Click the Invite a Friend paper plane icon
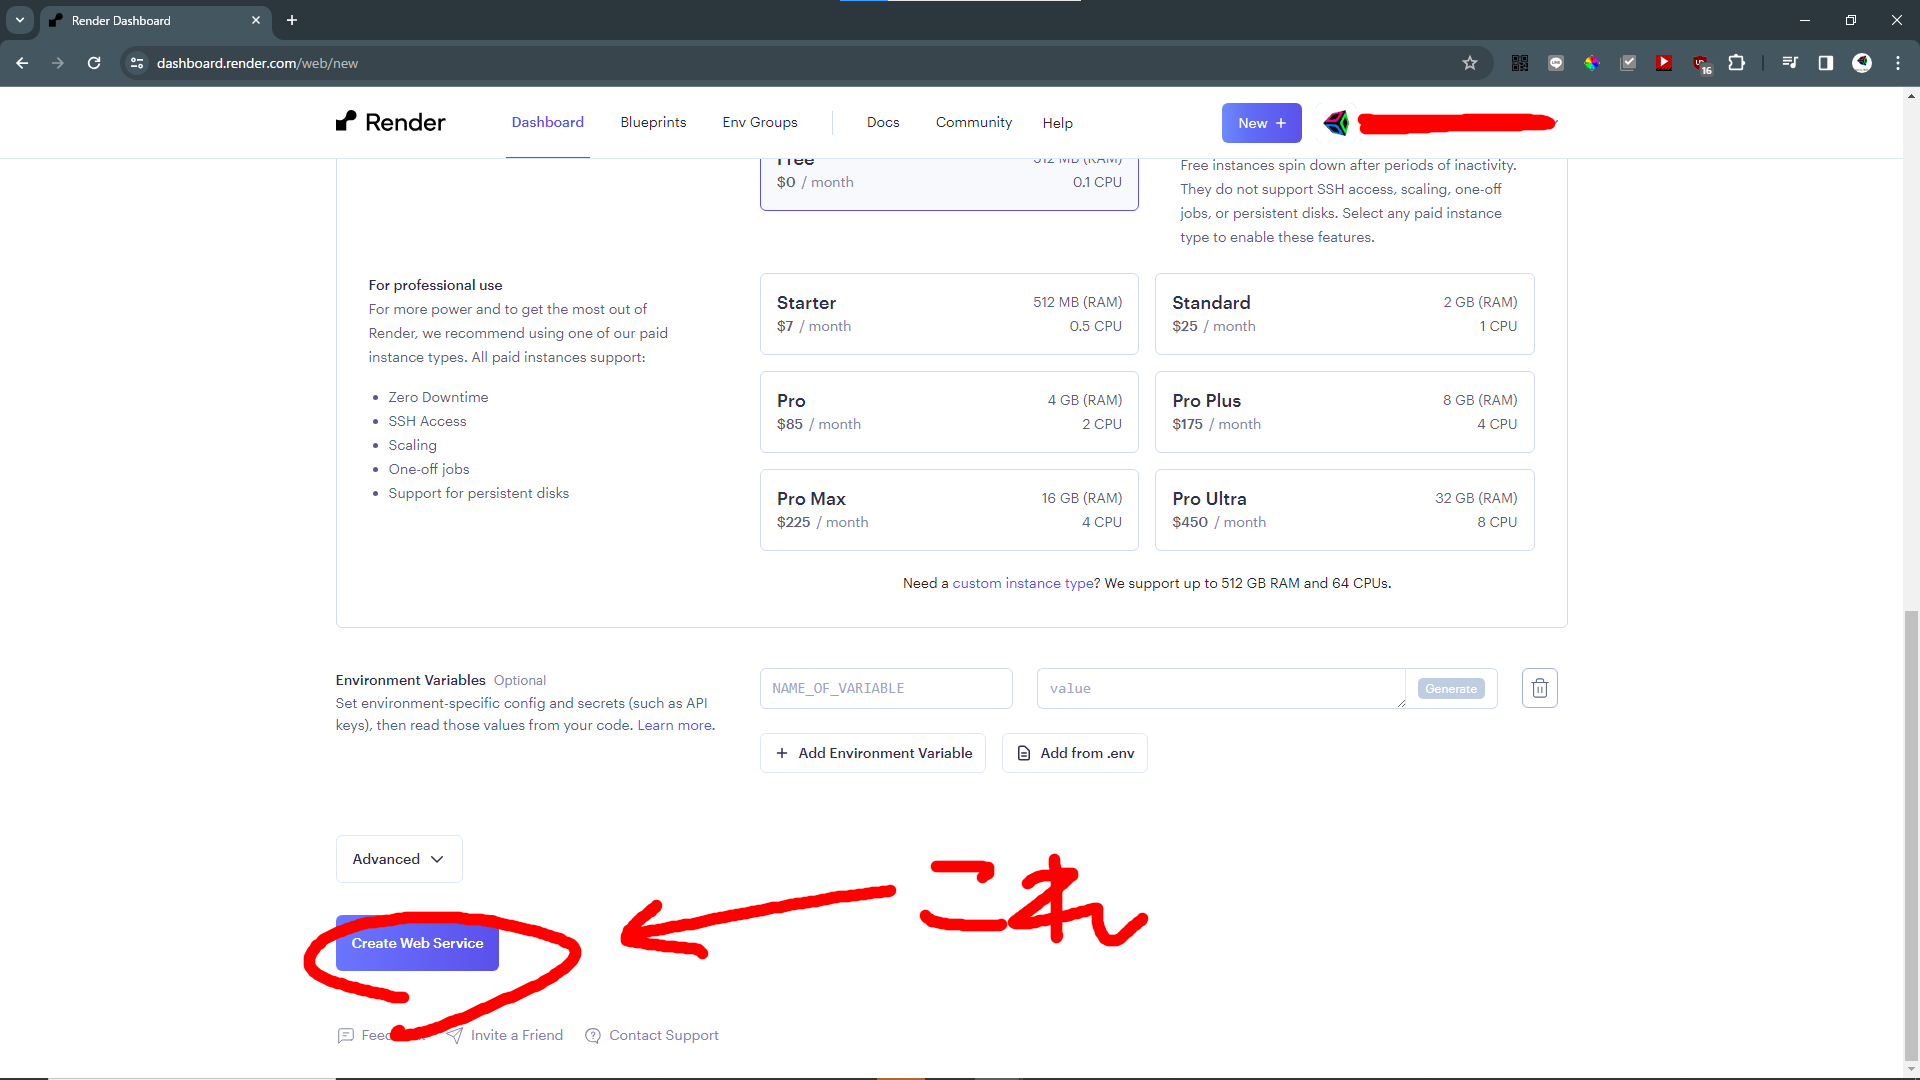Image resolution: width=1920 pixels, height=1080 pixels. click(x=455, y=1035)
